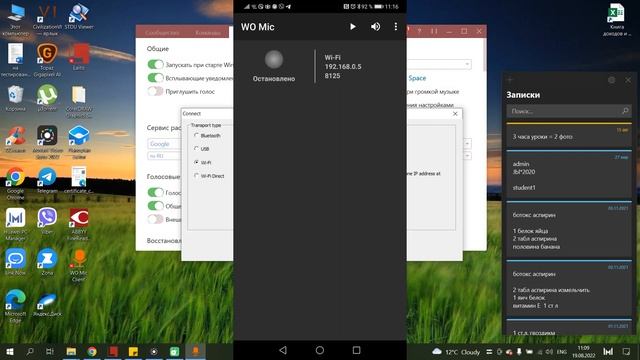Open the Topaz Gigapixel AI desktop shortcut

47,60
